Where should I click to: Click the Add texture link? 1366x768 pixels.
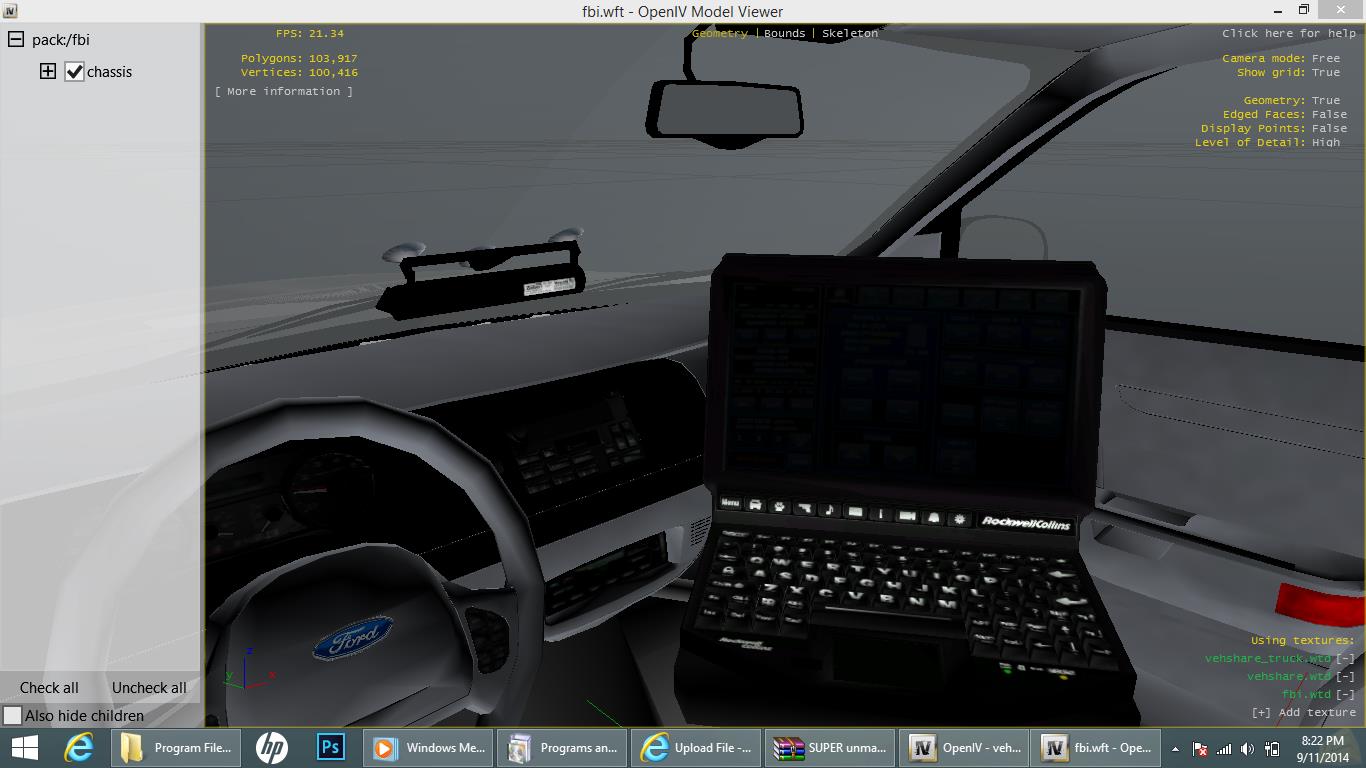(1303, 712)
